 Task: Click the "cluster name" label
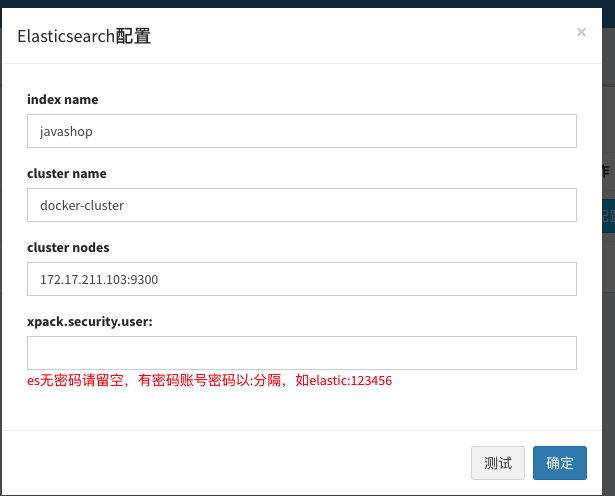click(x=67, y=174)
